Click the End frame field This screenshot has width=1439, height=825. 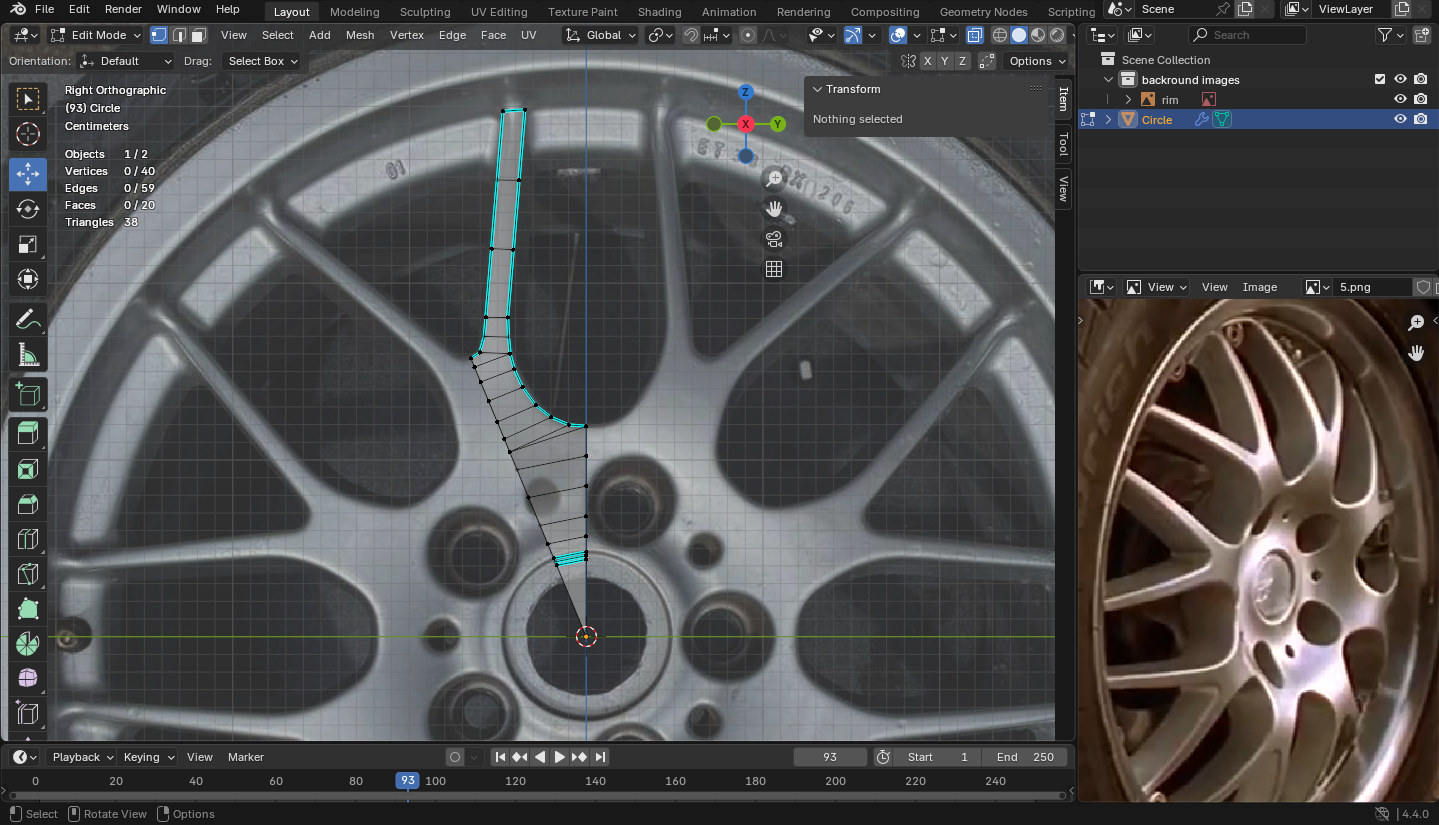1025,757
